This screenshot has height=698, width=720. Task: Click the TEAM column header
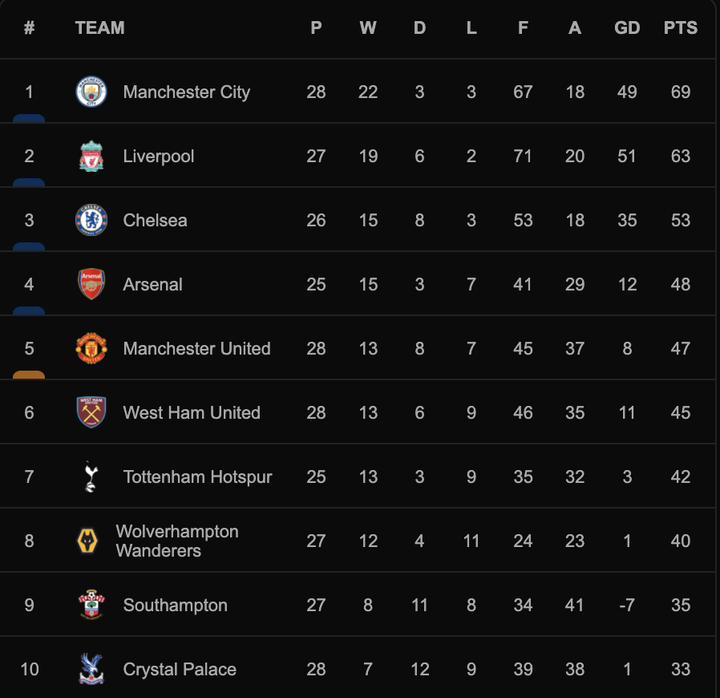pos(100,28)
